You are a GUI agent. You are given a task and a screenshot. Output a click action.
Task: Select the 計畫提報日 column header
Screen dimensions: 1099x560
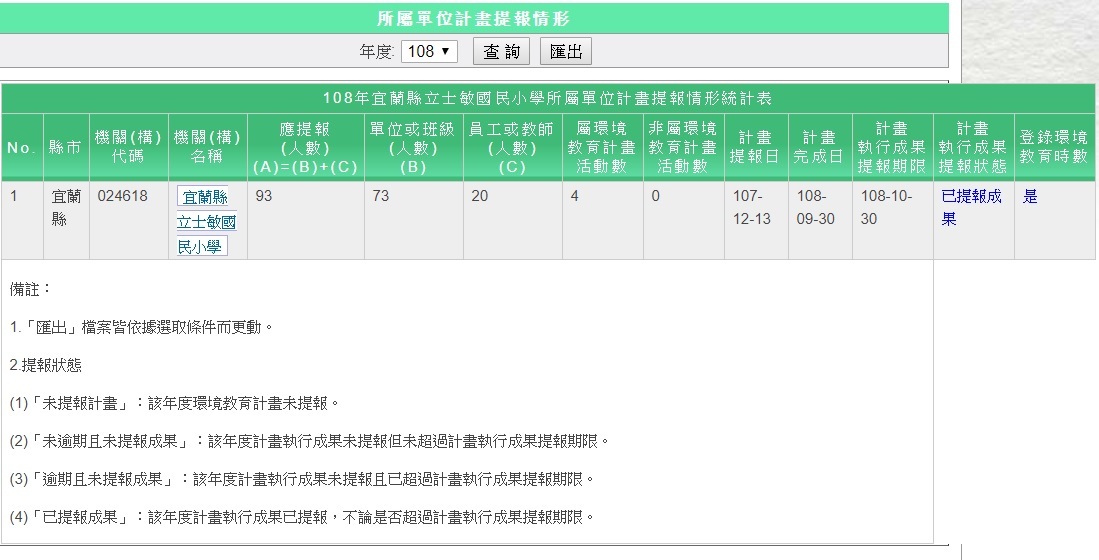[x=756, y=147]
